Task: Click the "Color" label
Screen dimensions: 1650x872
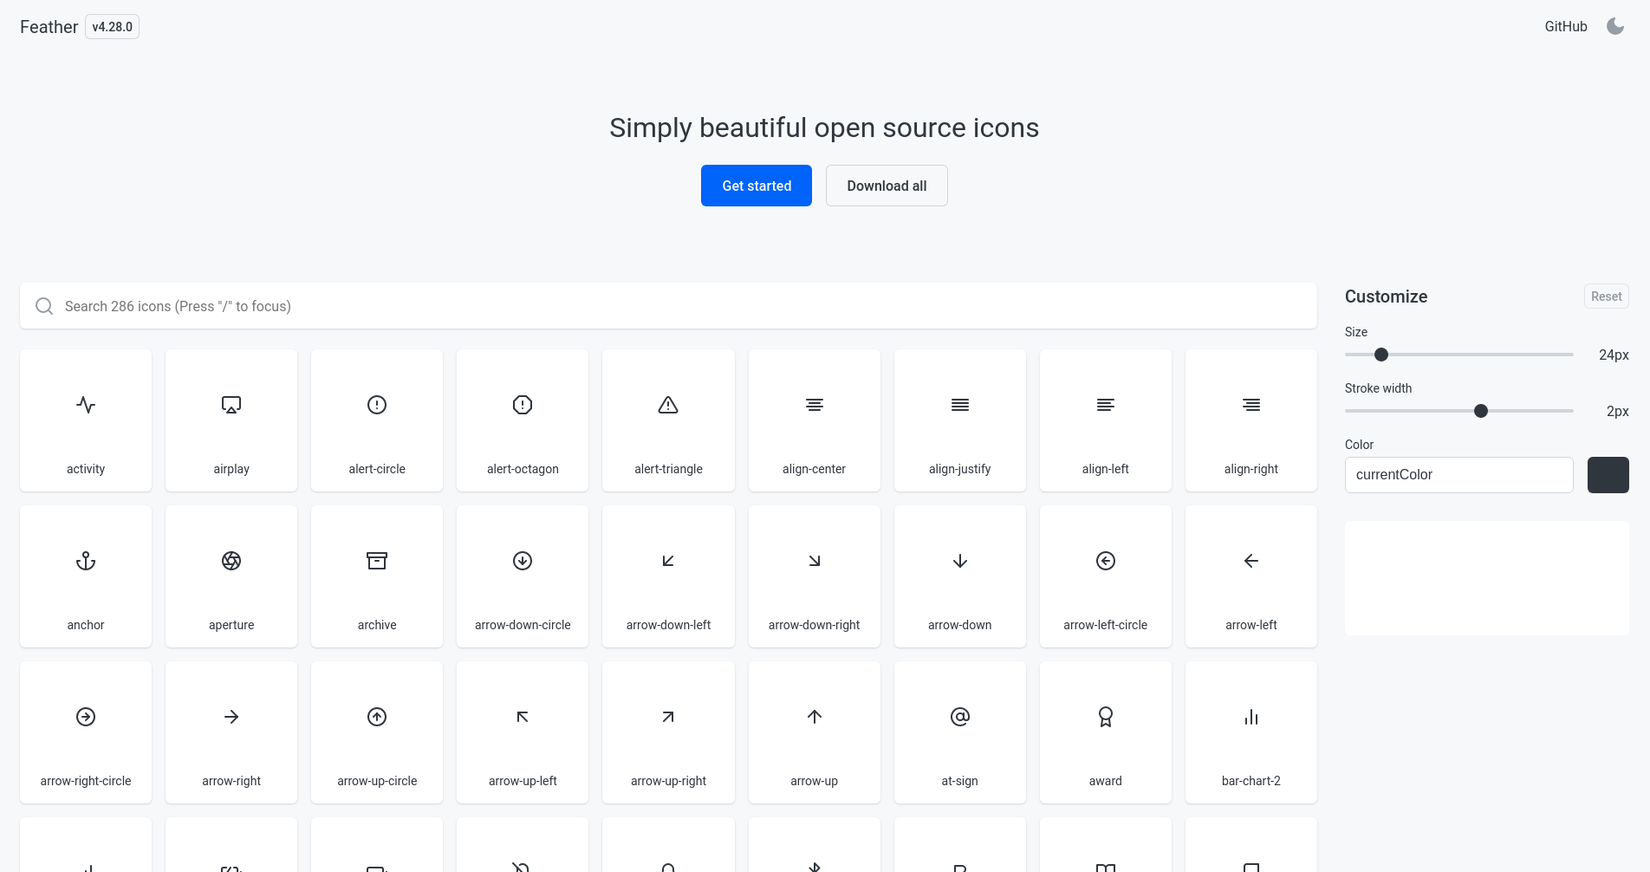Action: 1359,444
